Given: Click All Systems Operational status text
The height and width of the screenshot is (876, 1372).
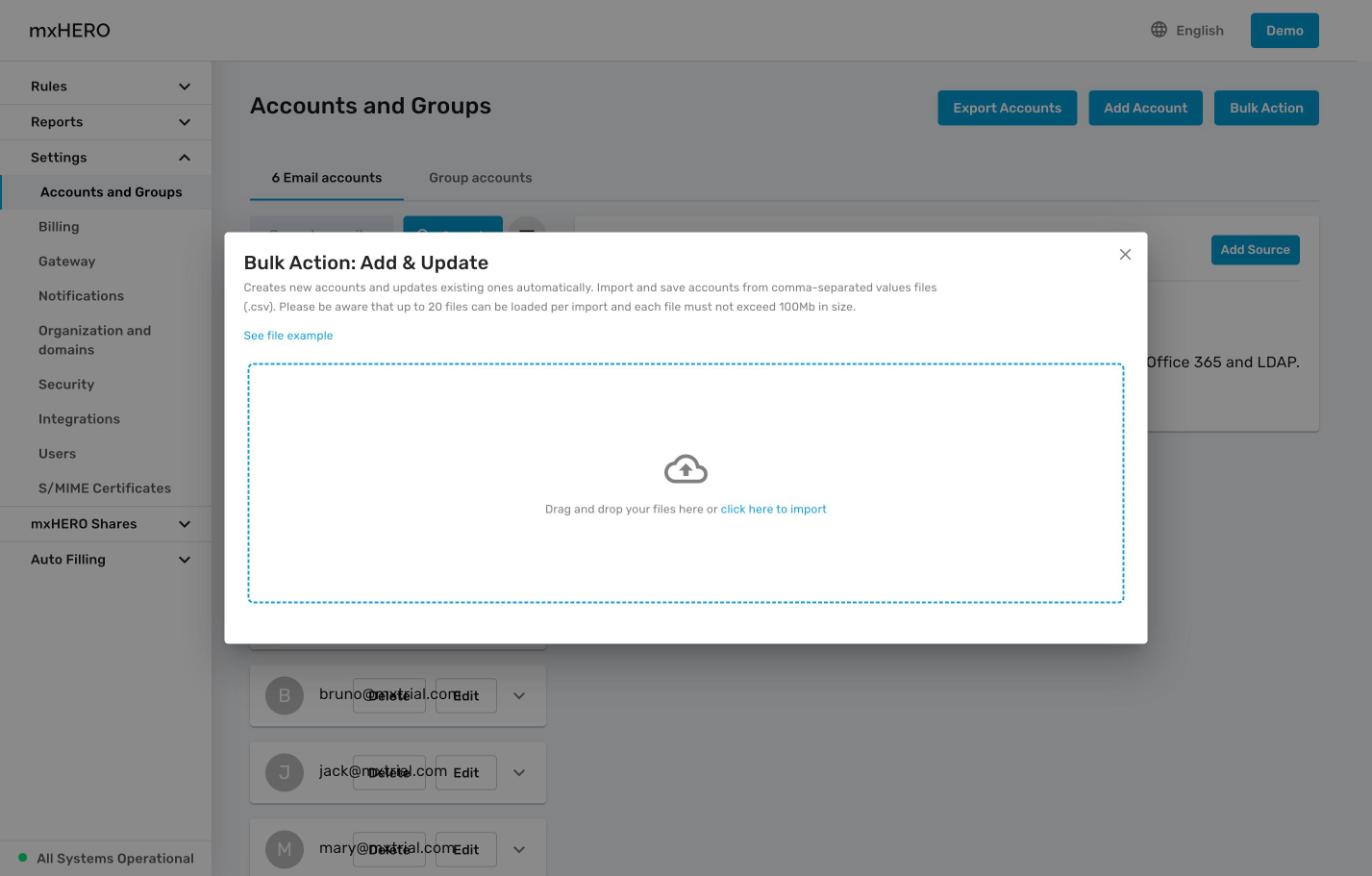Looking at the screenshot, I should pos(115,858).
